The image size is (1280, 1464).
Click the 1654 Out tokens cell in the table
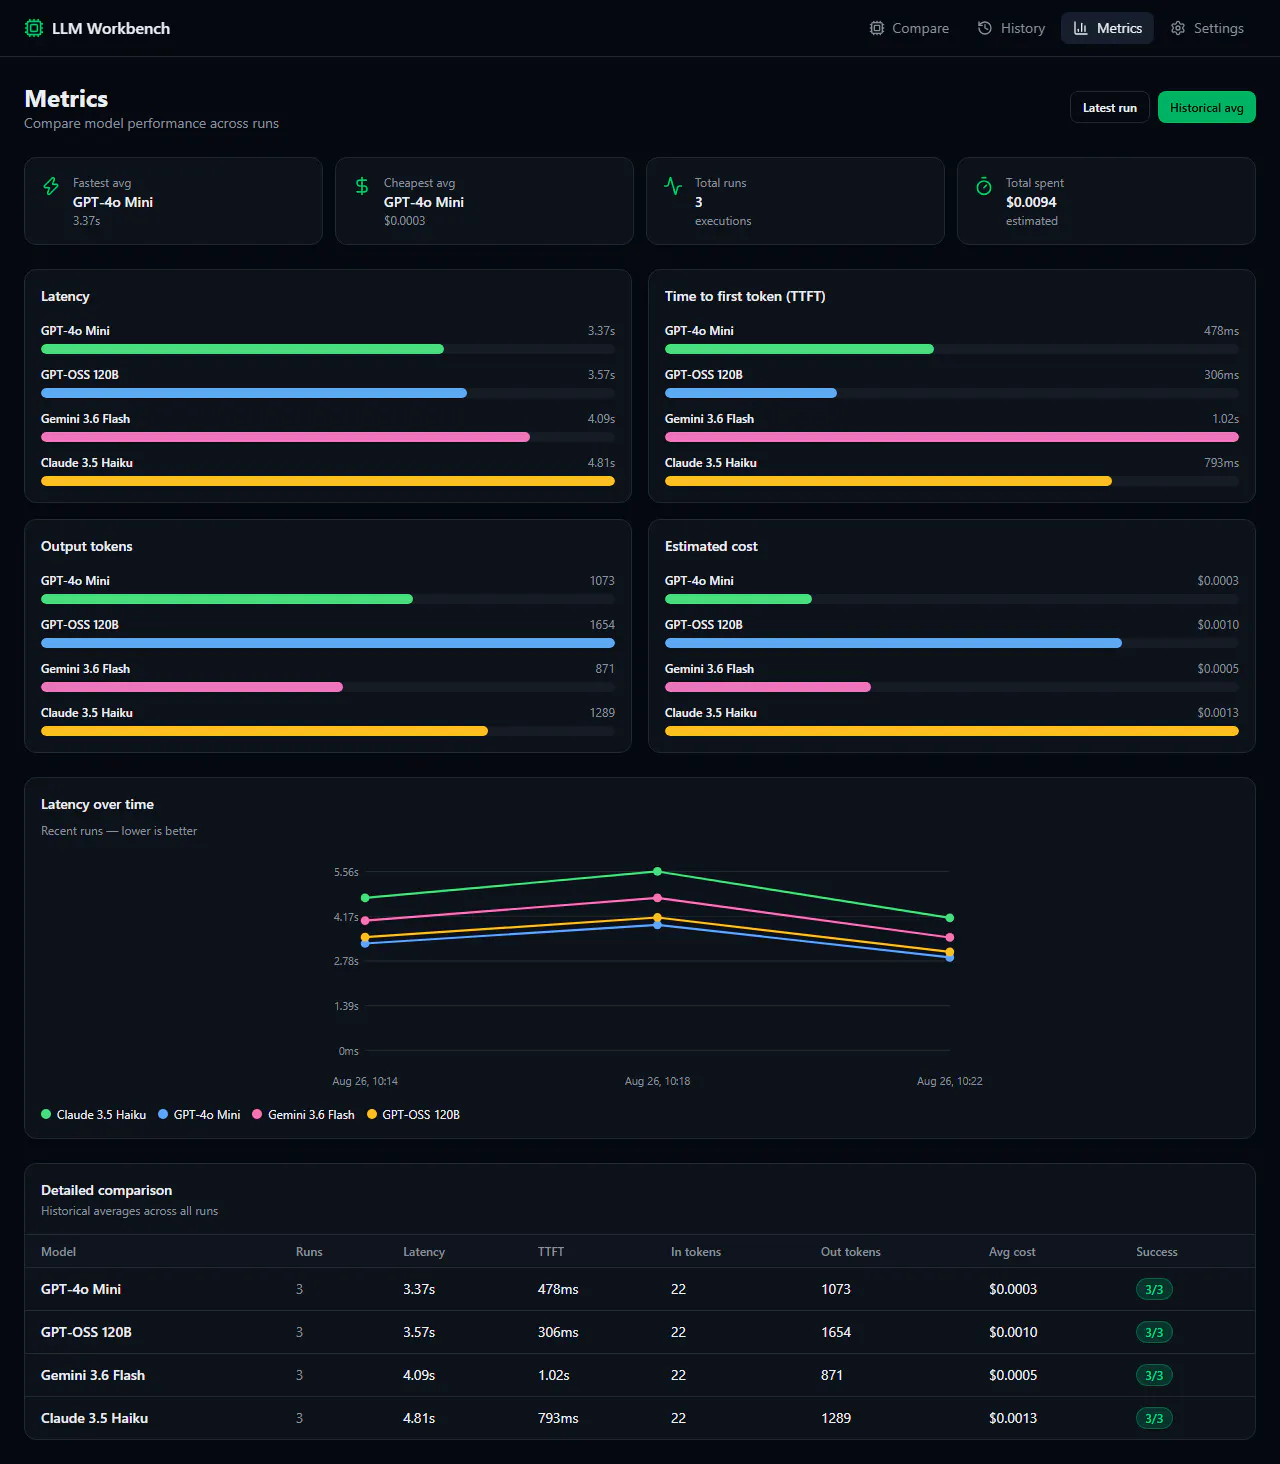(836, 1333)
